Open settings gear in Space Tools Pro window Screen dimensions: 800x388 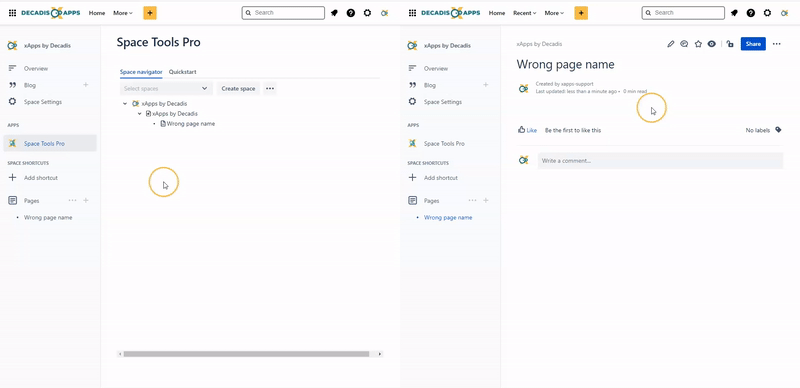367,13
